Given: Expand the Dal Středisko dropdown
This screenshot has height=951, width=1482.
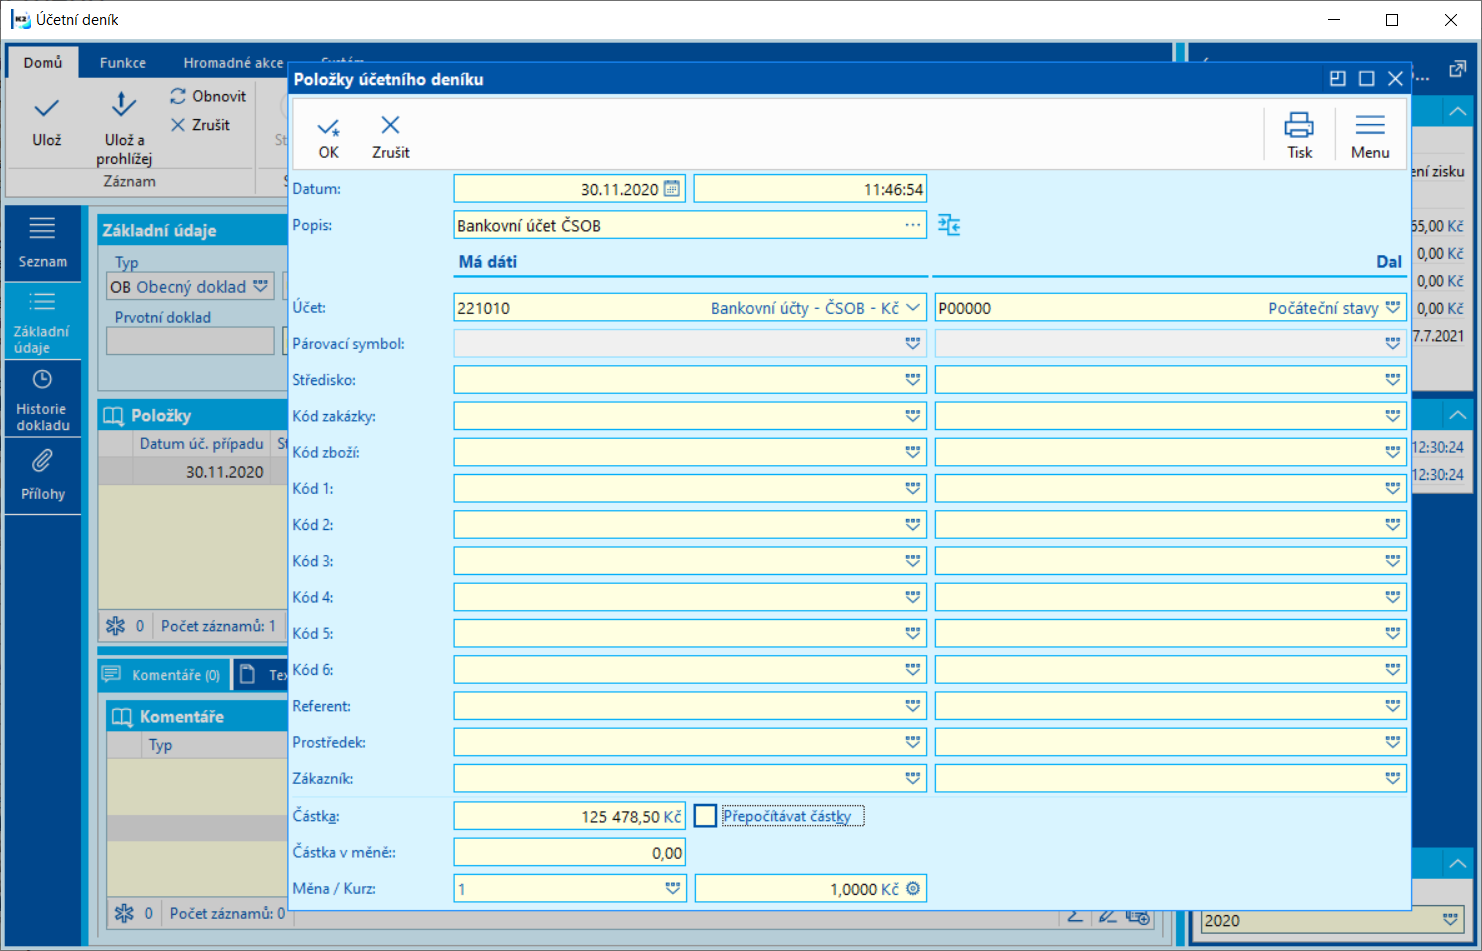Looking at the screenshot, I should point(1392,380).
